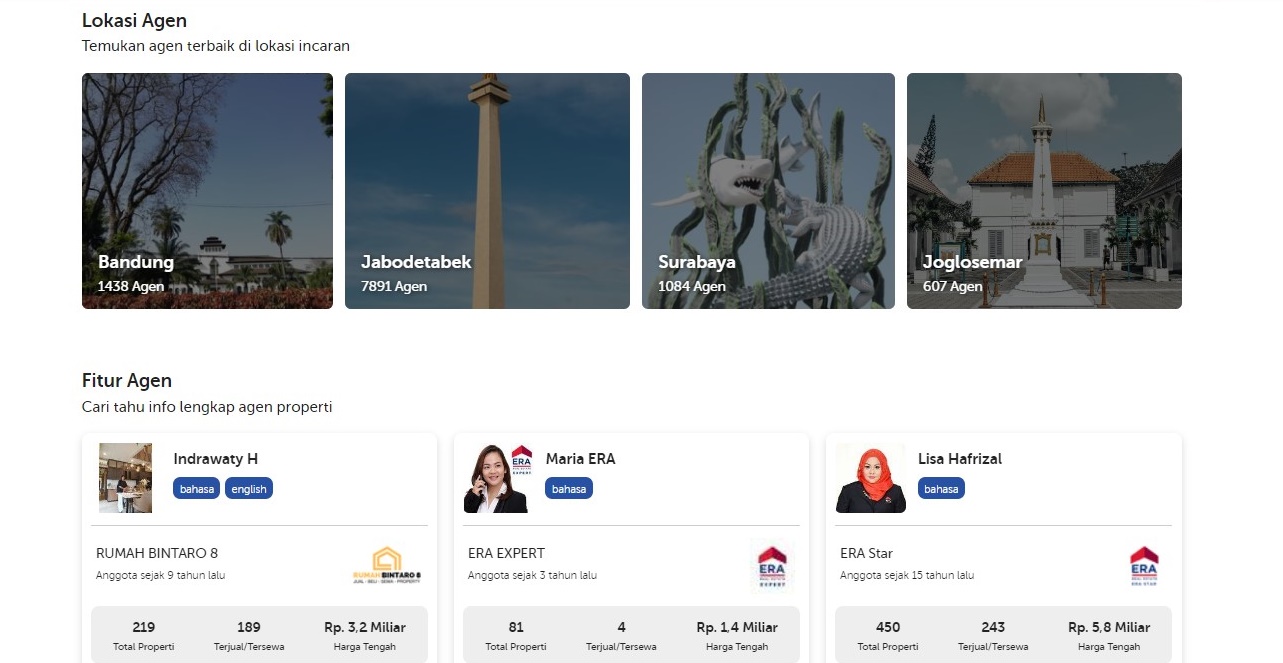
Task: Click the Rumah Bintaro 8 agency logo
Action: click(387, 565)
